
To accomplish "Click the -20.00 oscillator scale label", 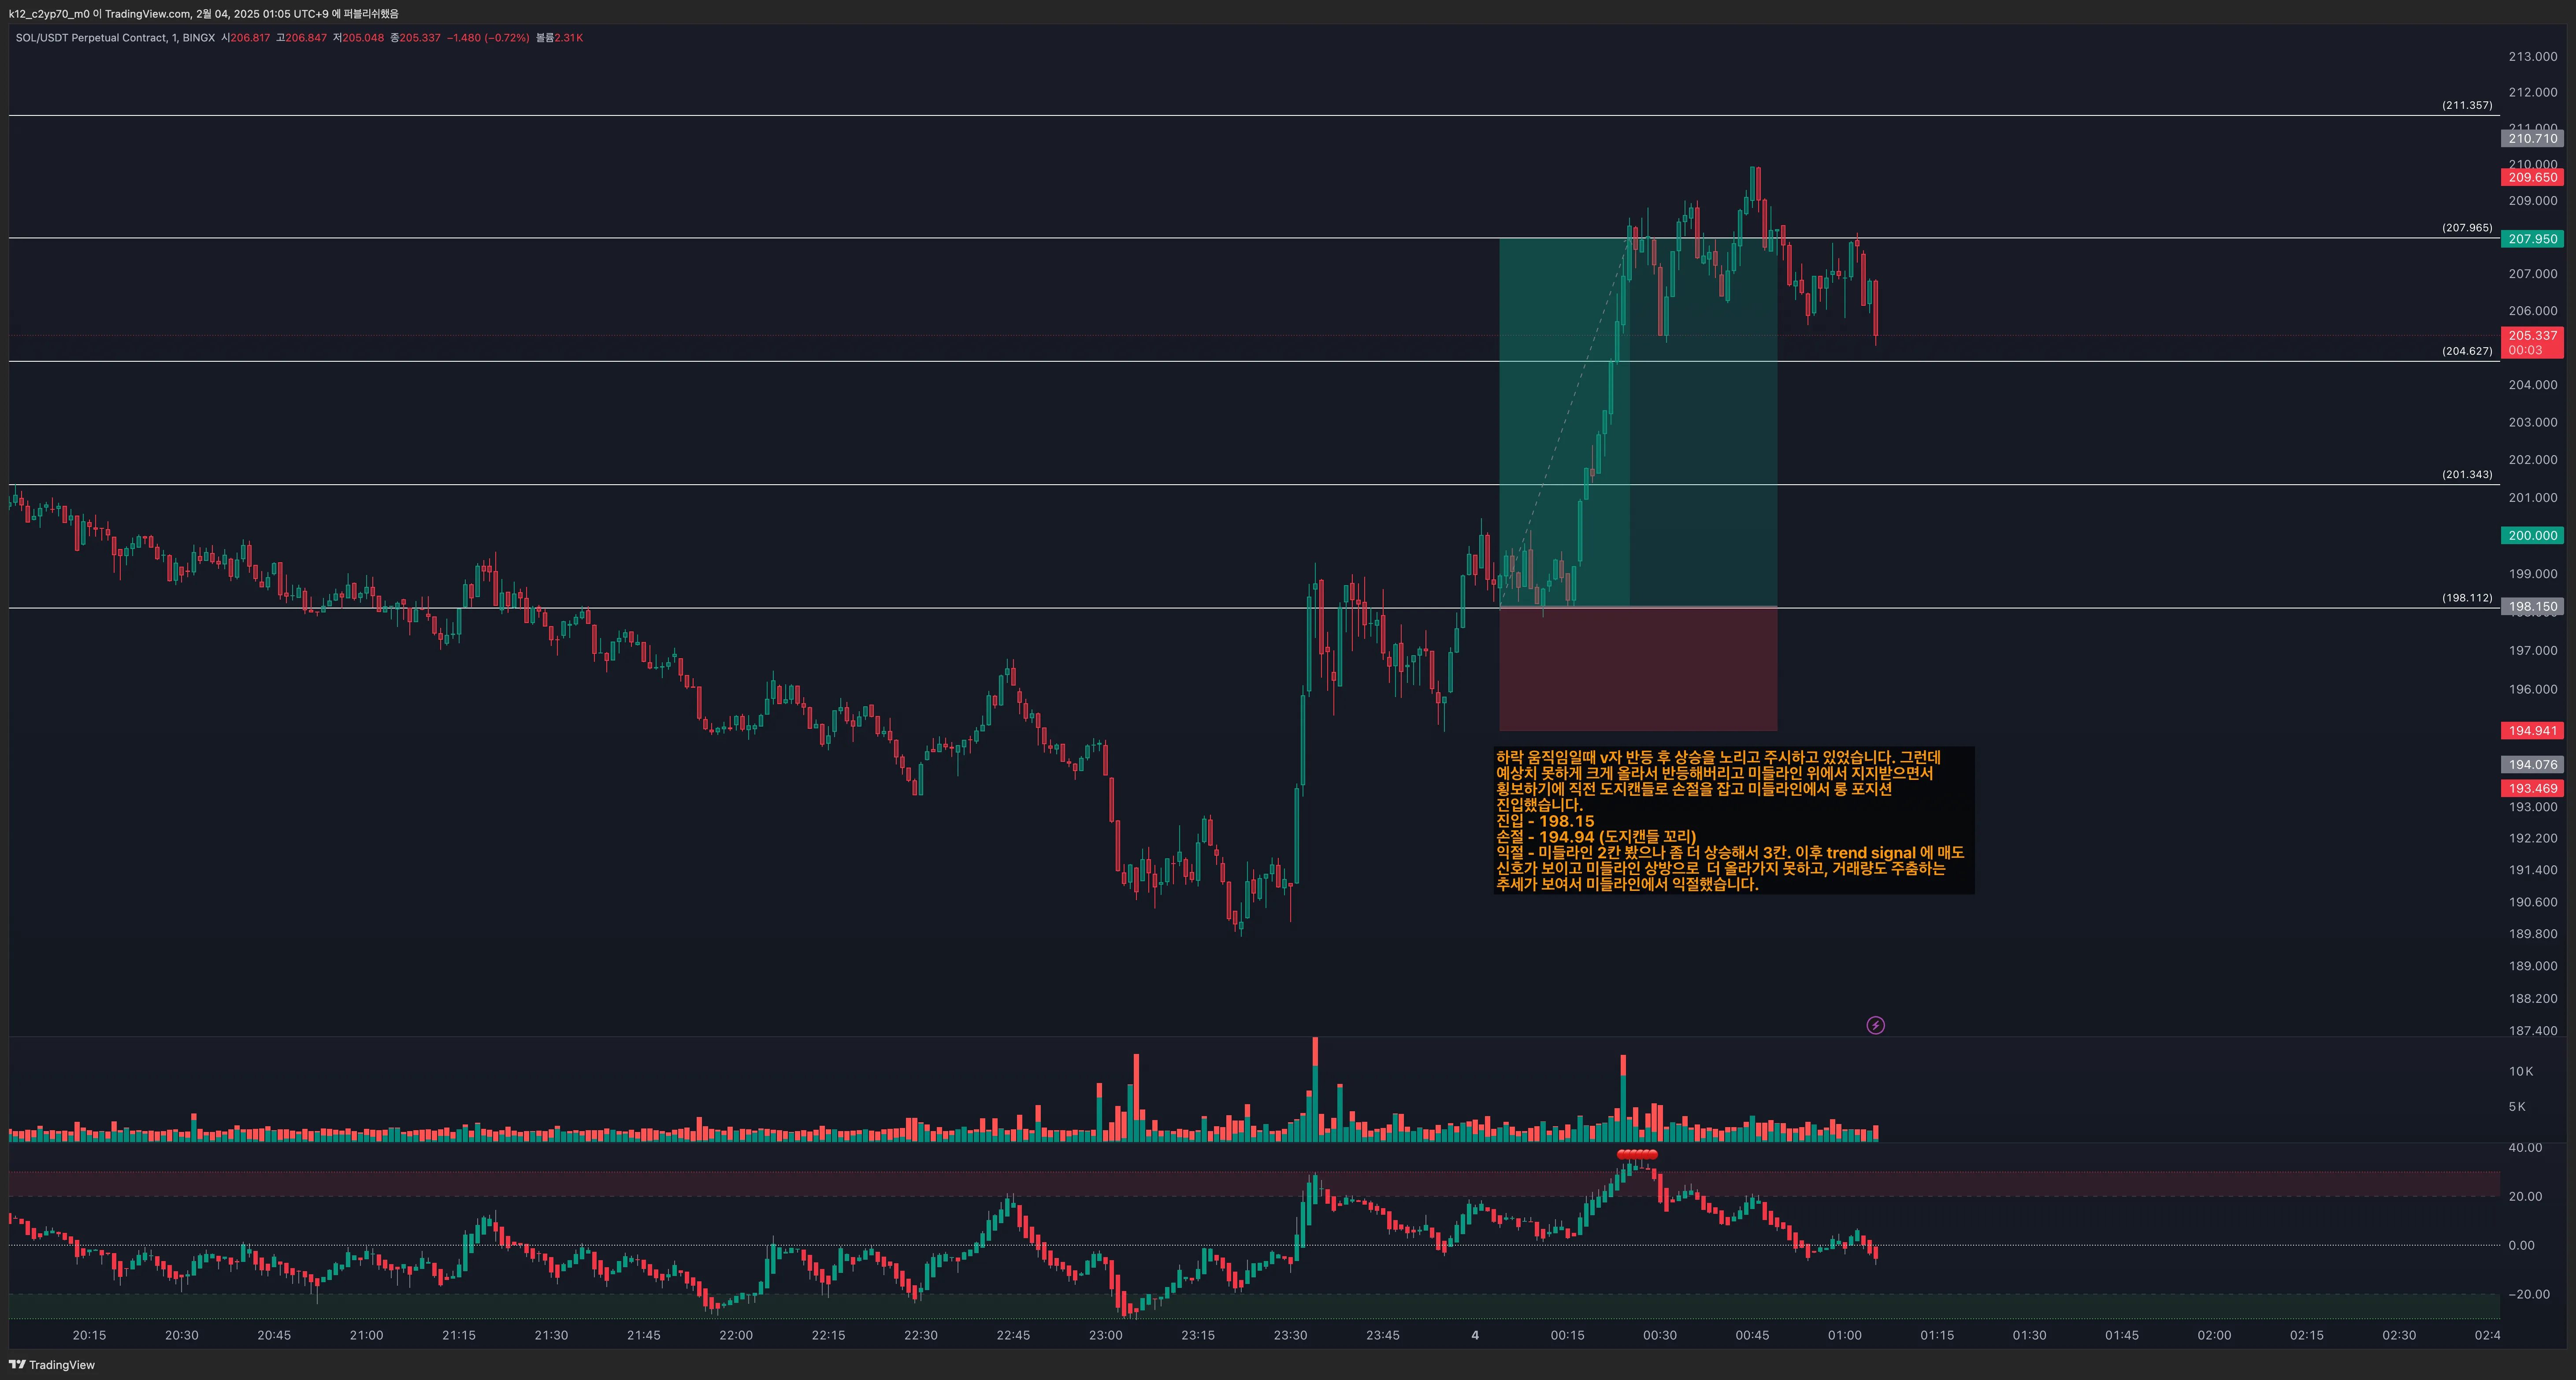I will point(2528,1294).
